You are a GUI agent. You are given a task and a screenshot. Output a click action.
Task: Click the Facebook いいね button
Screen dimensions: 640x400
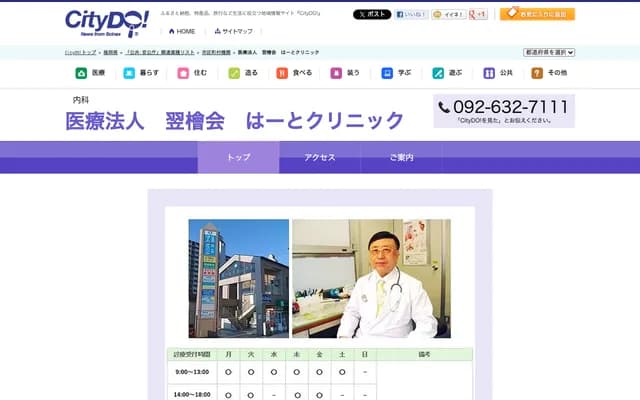tap(411, 14)
